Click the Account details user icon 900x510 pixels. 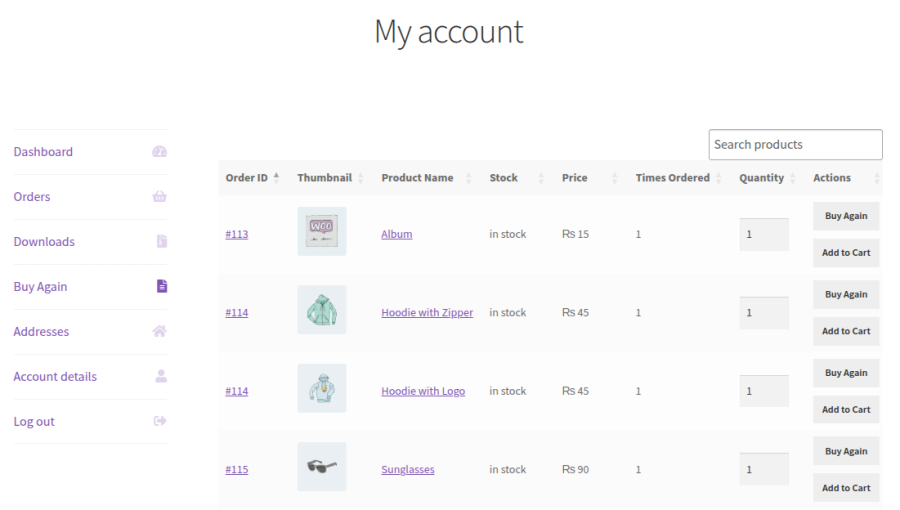coord(160,377)
